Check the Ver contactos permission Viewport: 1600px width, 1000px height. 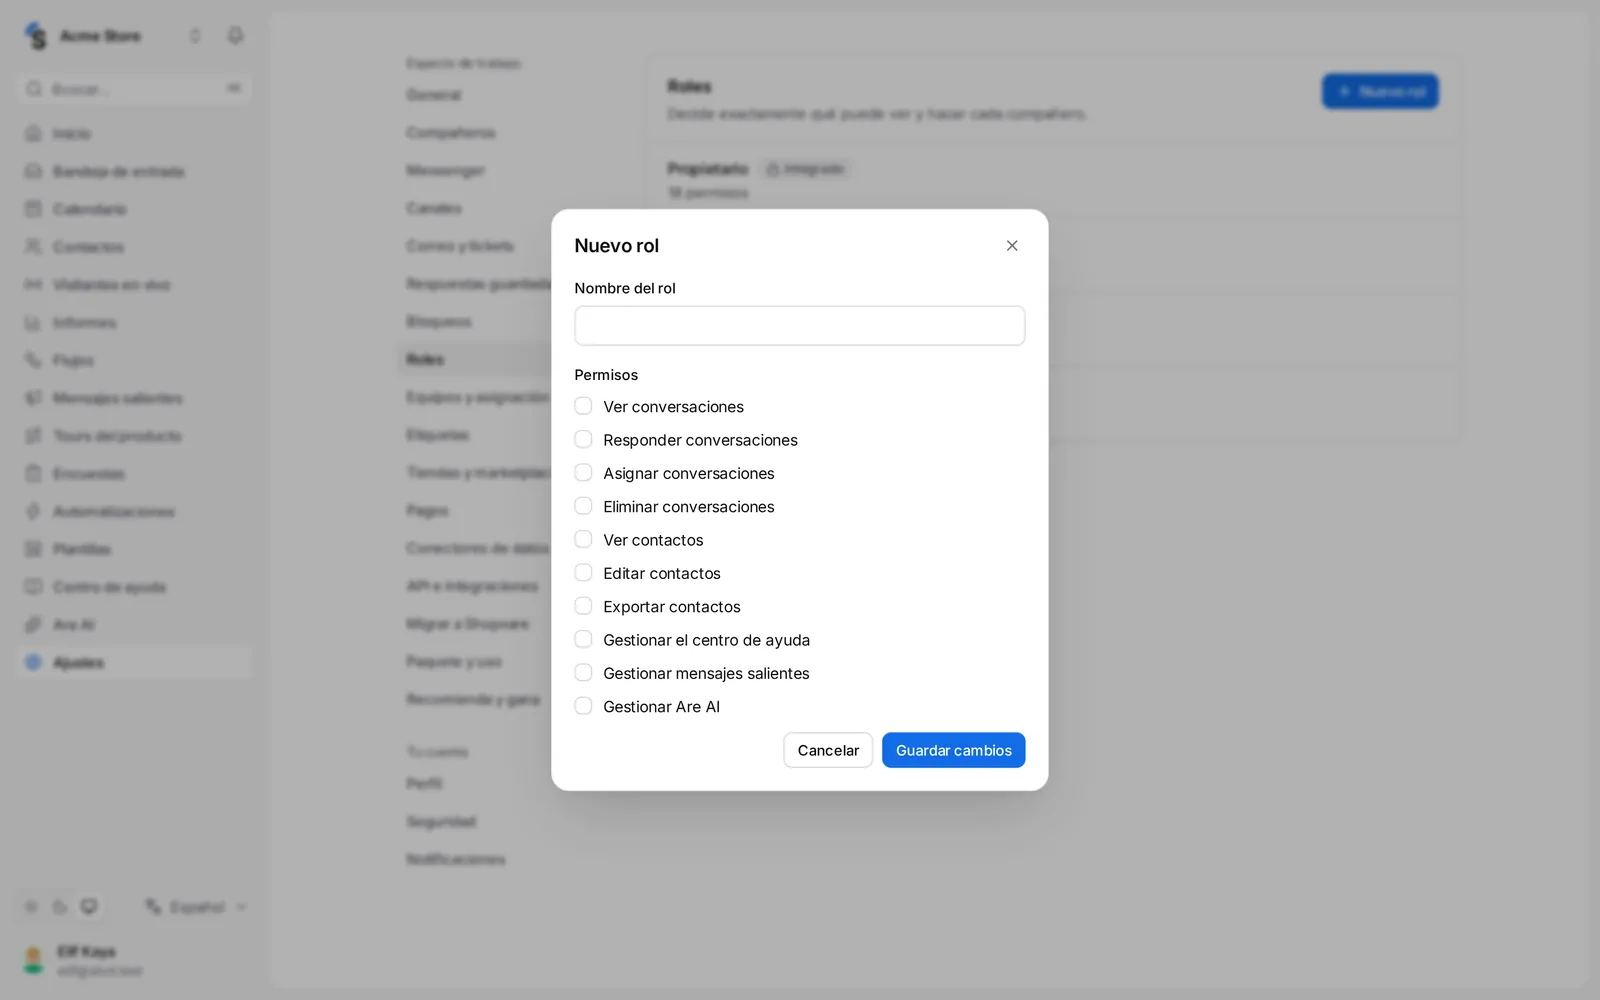[583, 540]
